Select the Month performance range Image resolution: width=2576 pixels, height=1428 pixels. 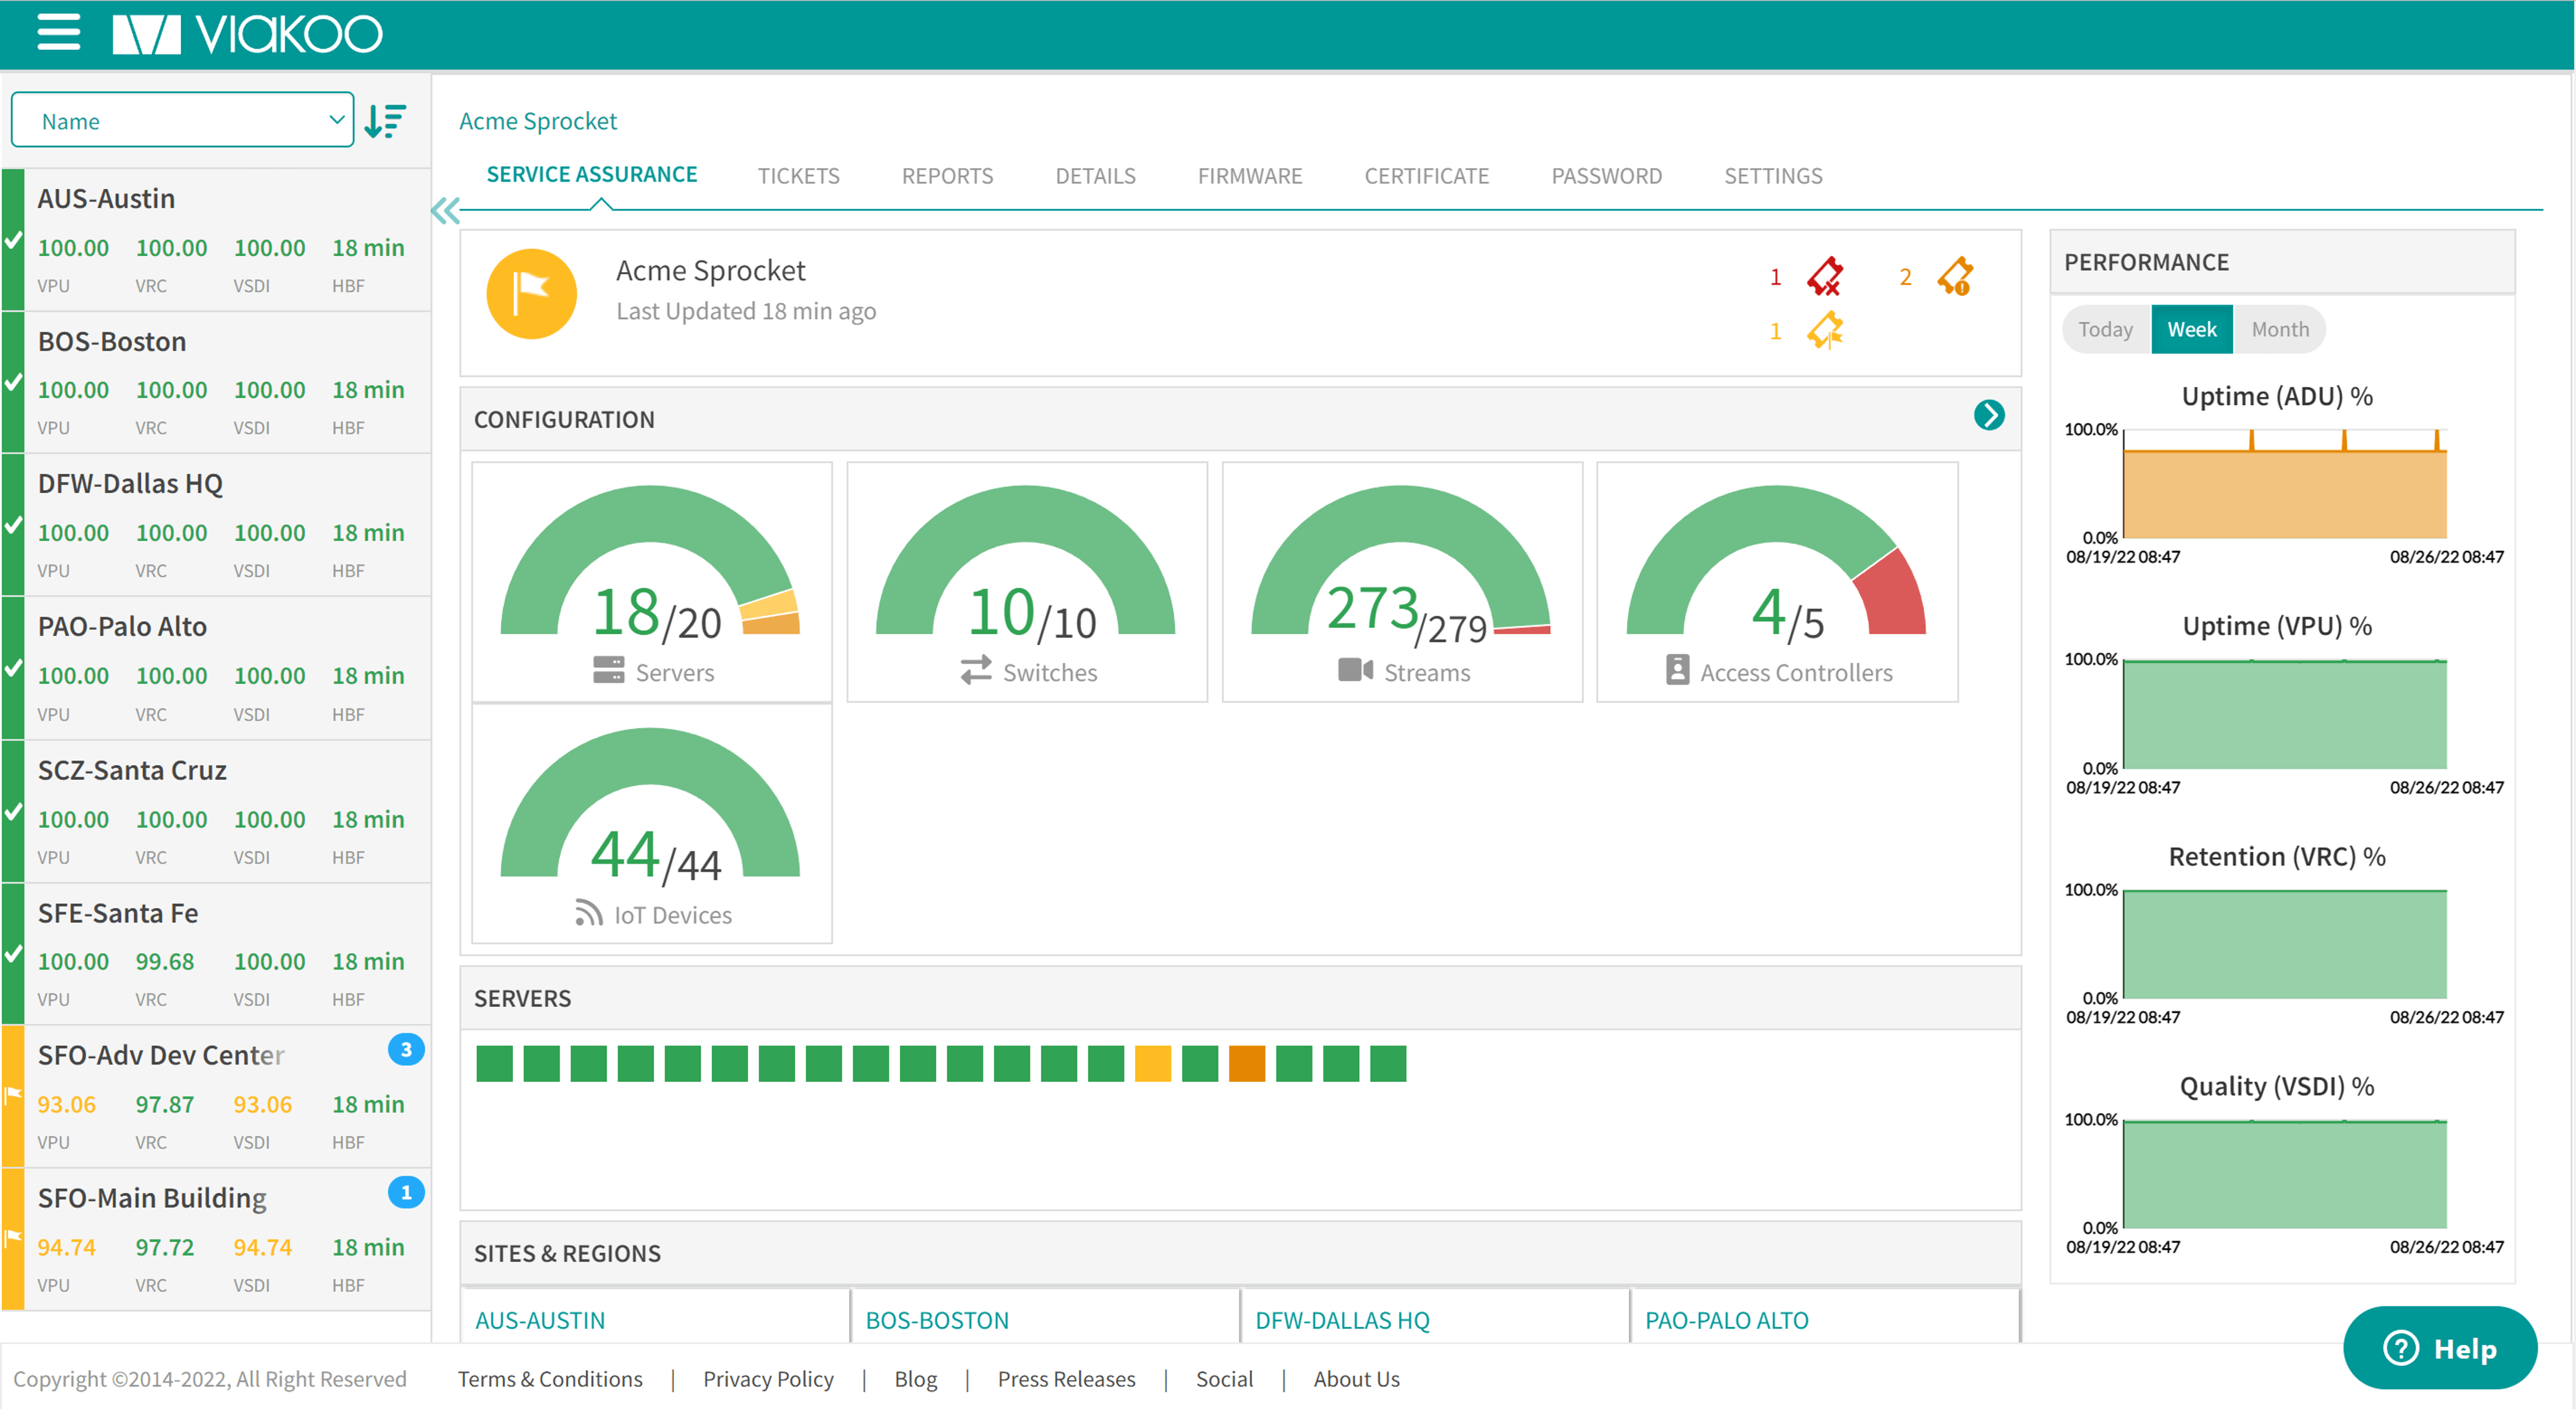(2280, 329)
